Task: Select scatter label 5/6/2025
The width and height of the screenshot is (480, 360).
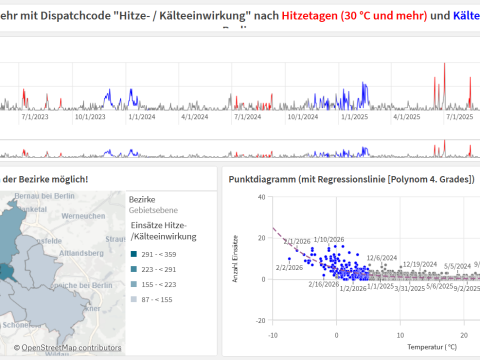Action: coord(440,286)
